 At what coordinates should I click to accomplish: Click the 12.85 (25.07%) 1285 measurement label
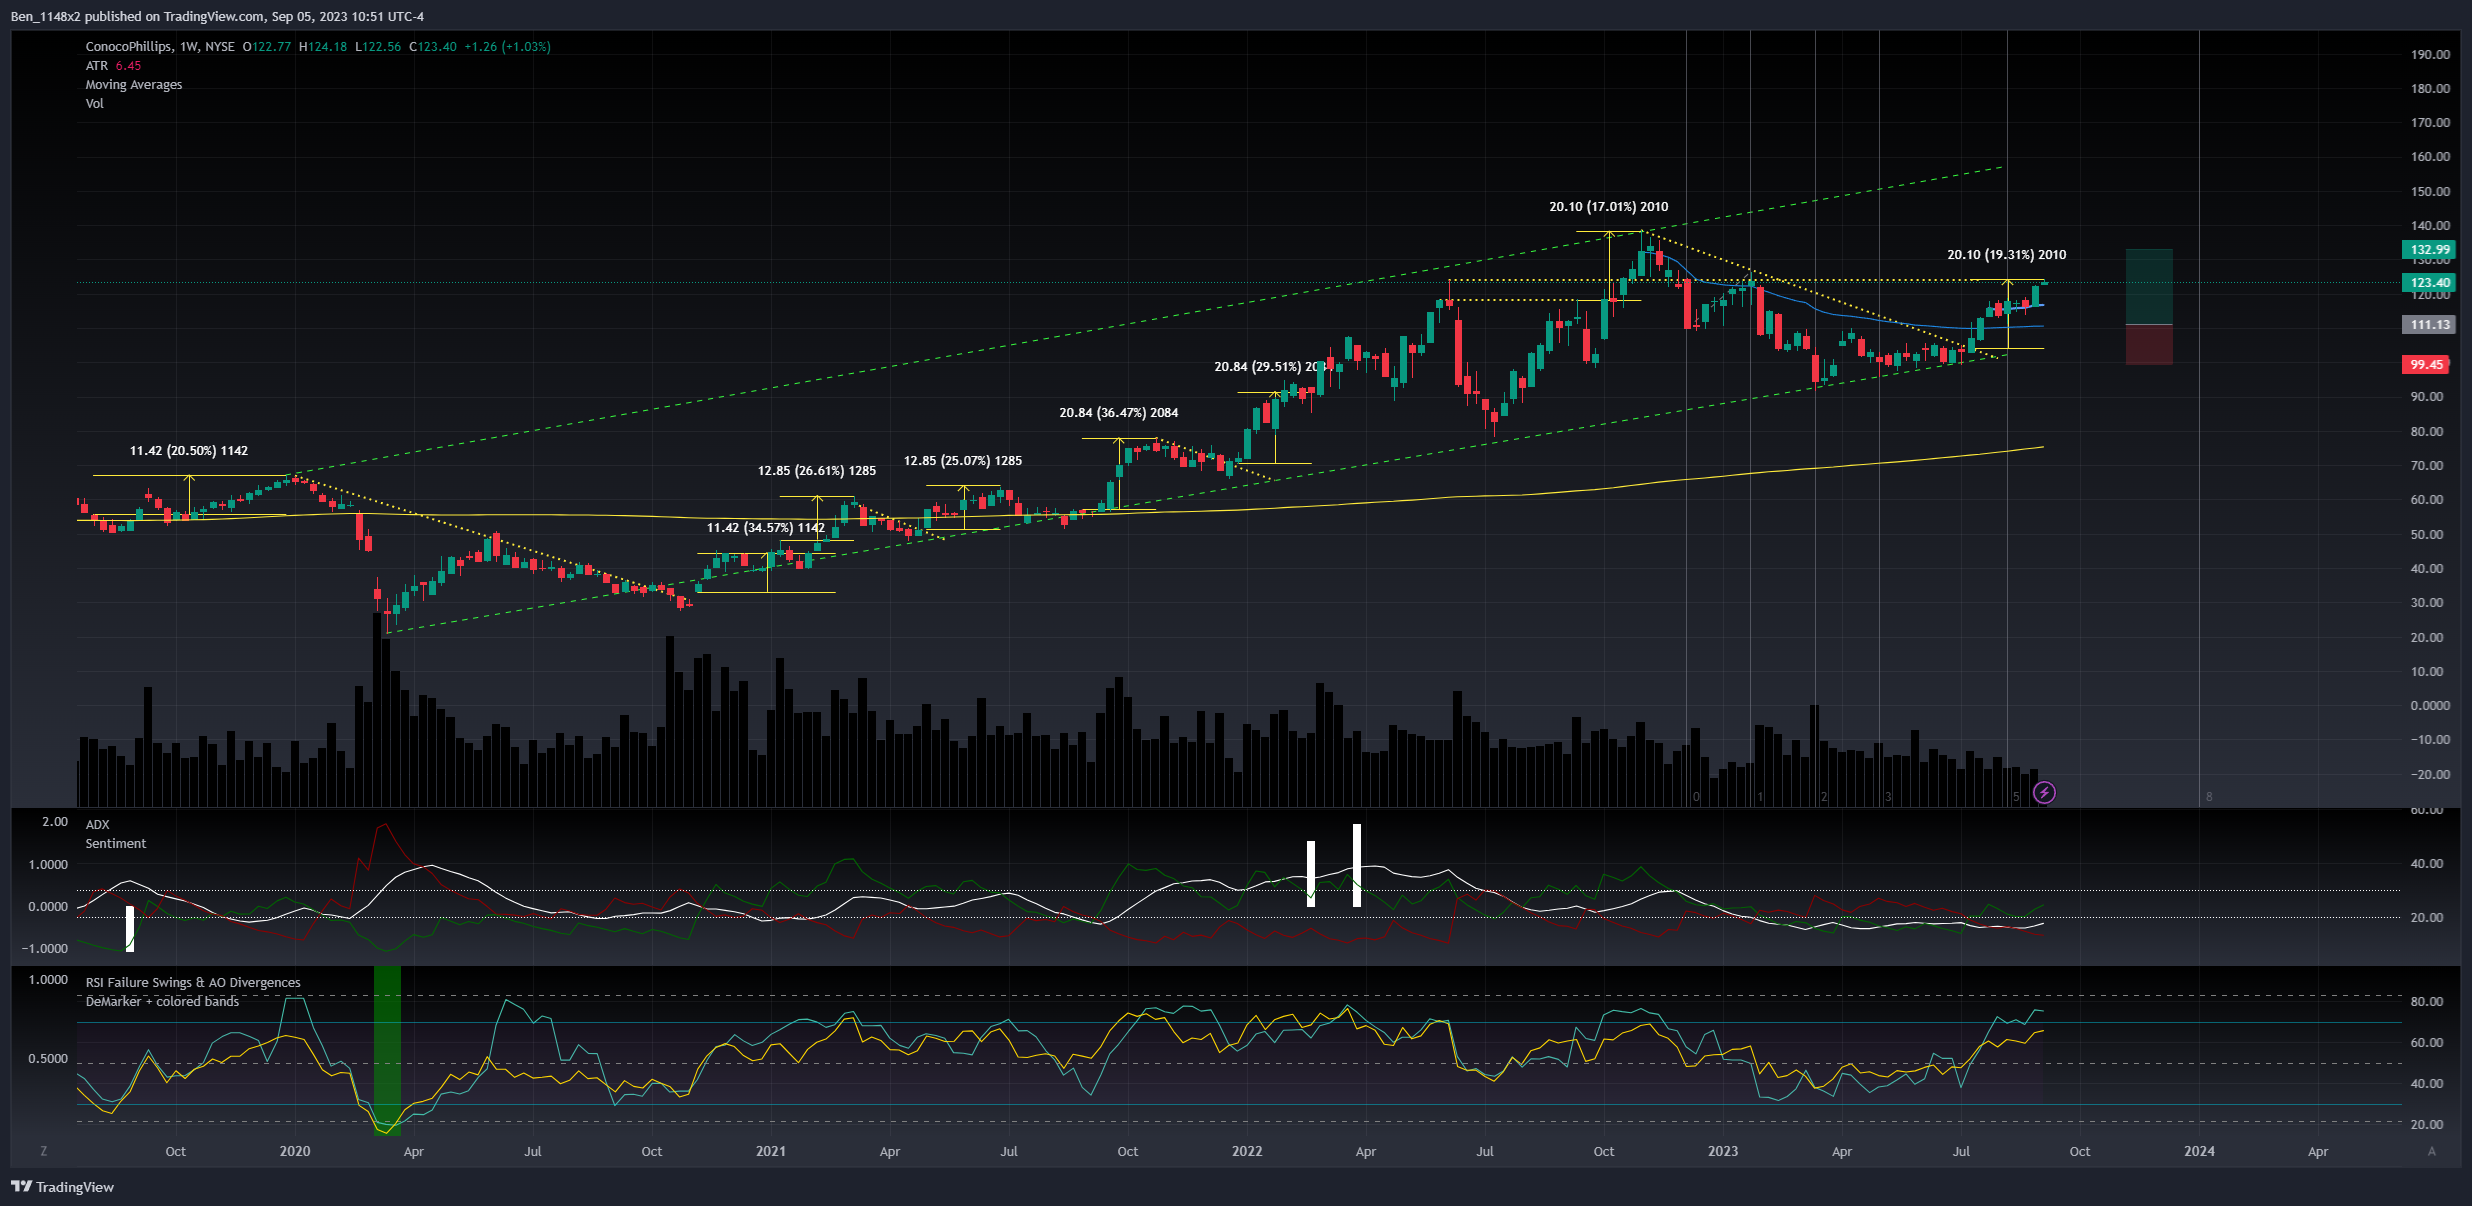(963, 461)
